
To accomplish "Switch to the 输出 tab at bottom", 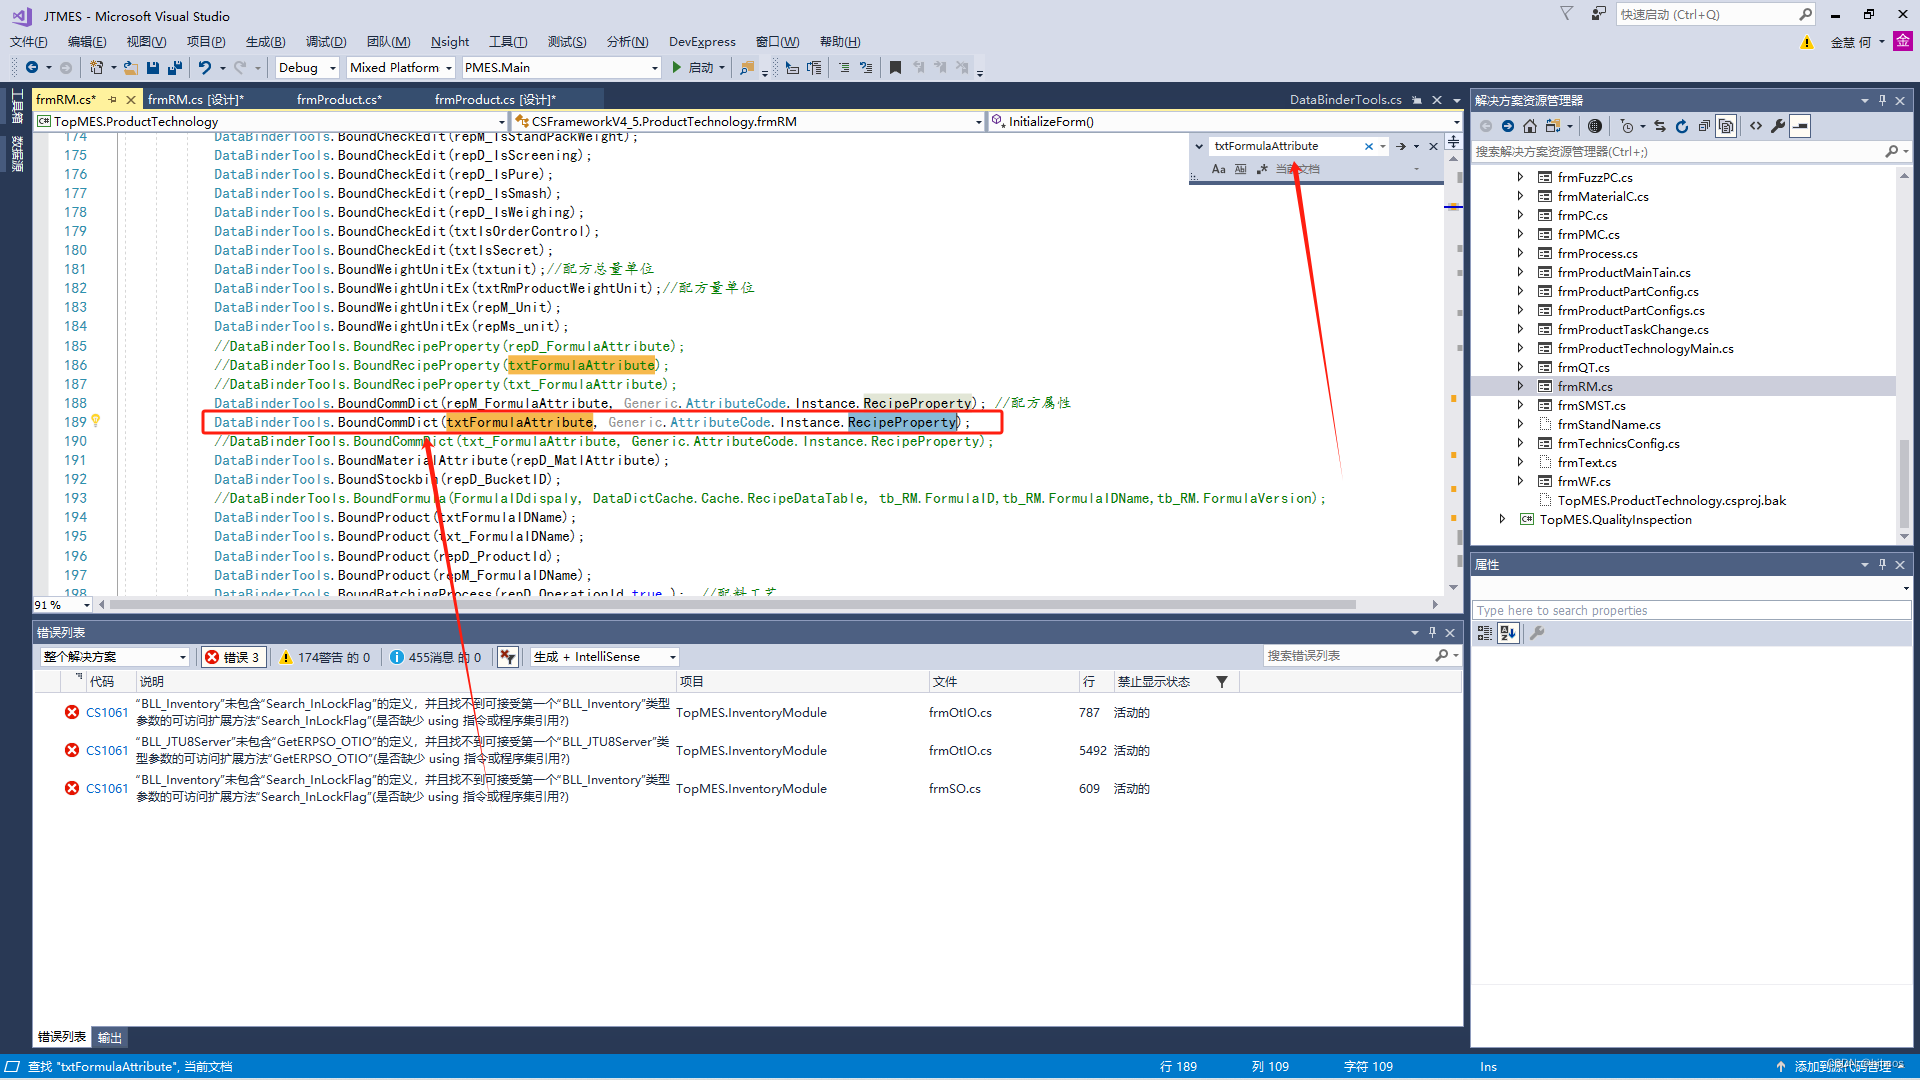I will pyautogui.click(x=109, y=1037).
